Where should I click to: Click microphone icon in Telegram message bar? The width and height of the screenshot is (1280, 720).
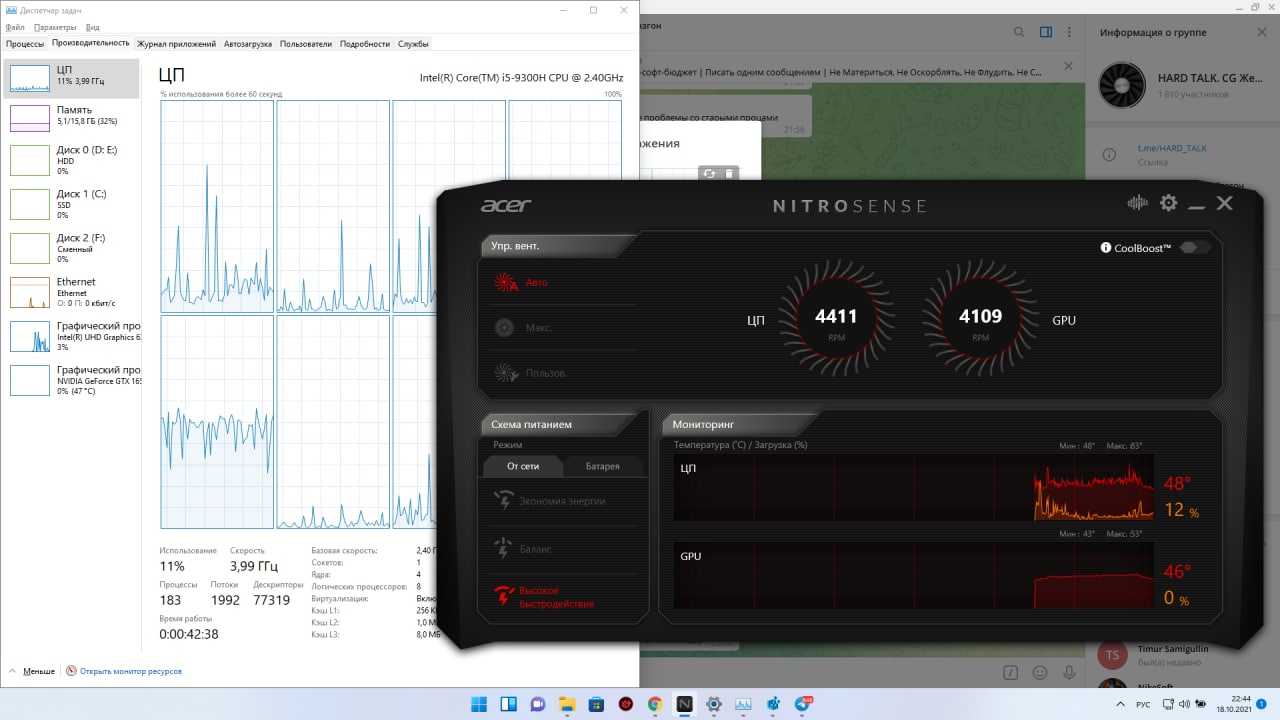(1070, 673)
